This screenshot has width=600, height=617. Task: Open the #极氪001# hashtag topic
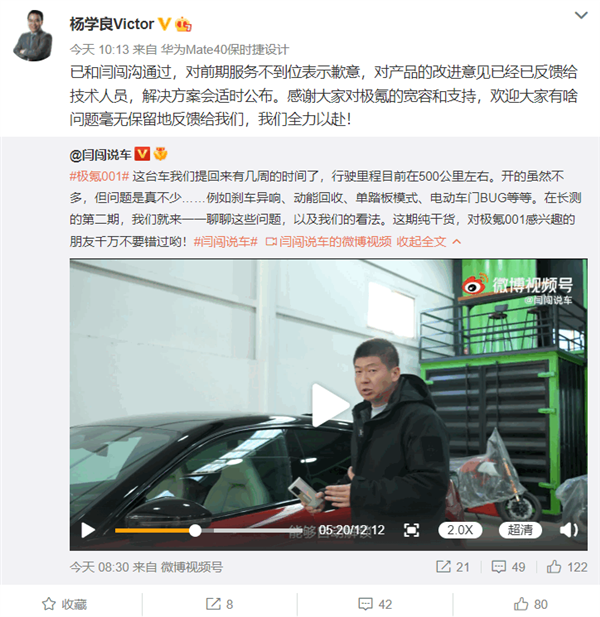point(99,176)
